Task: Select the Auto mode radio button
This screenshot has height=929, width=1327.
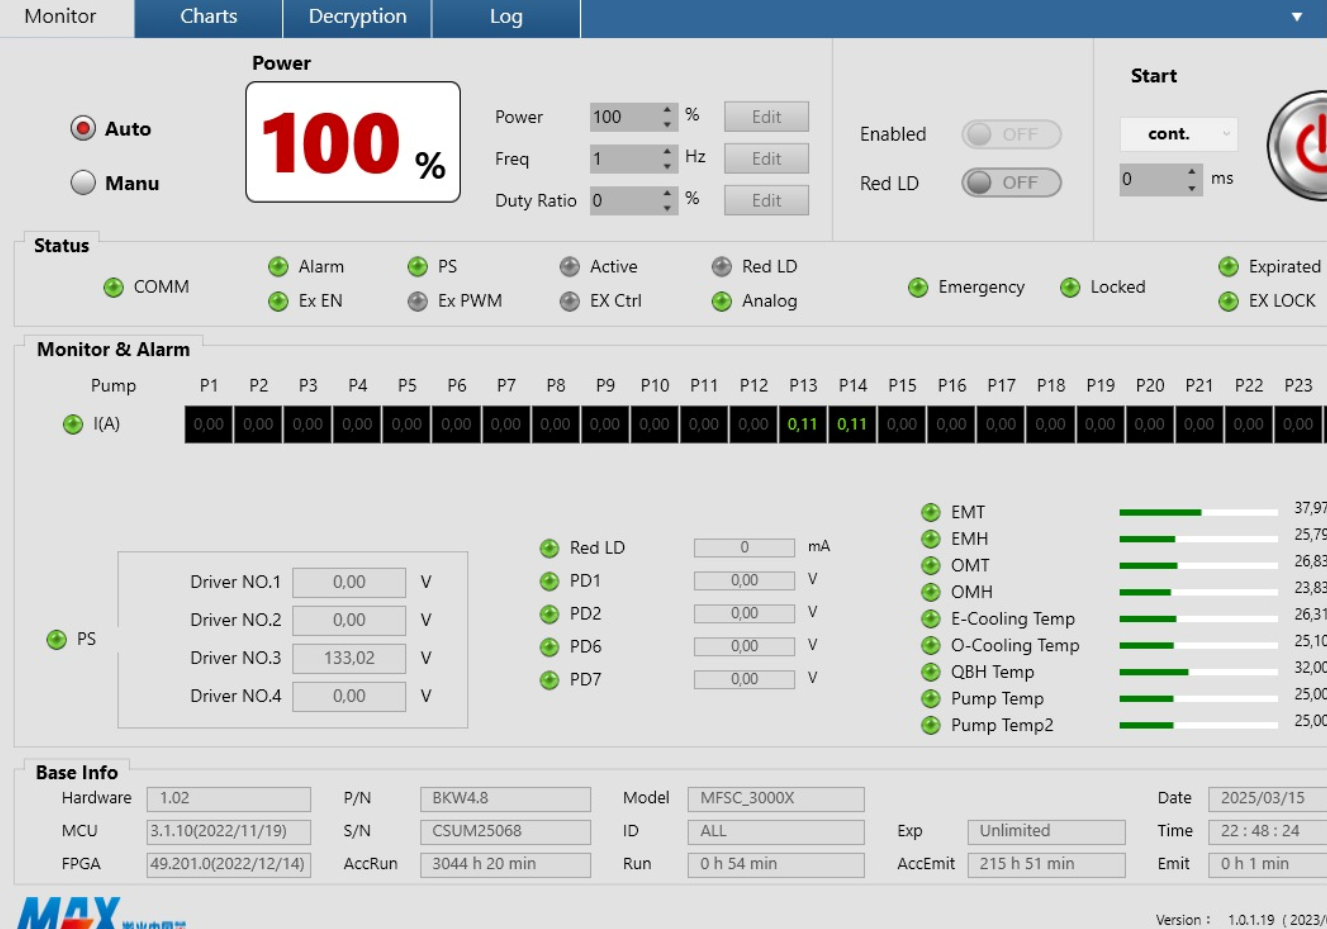Action: coord(83,128)
